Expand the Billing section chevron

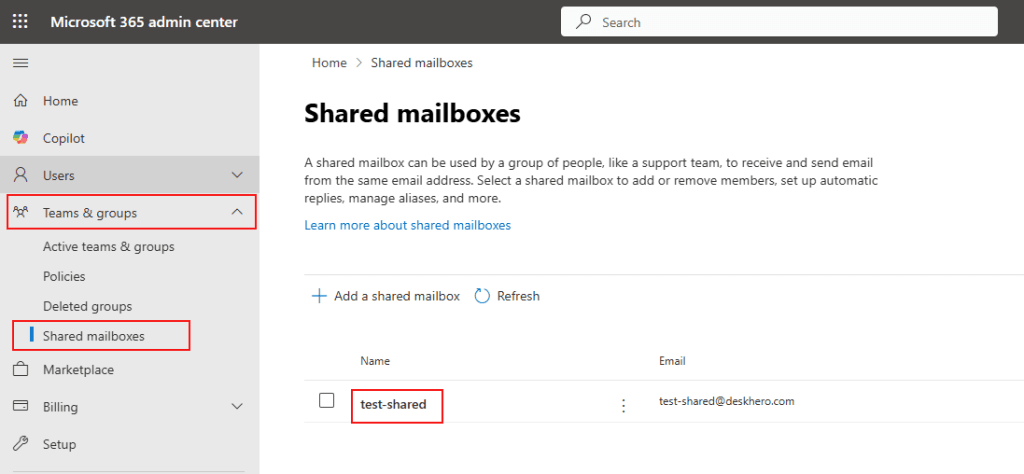pyautogui.click(x=237, y=407)
